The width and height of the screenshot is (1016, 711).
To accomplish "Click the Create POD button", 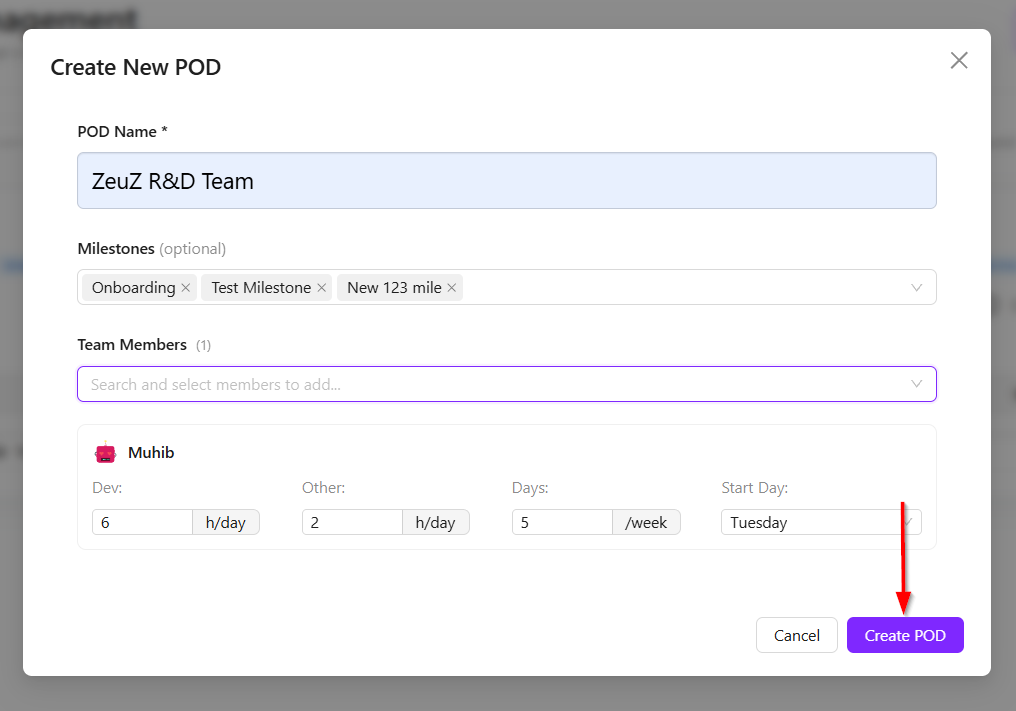I will [x=905, y=635].
